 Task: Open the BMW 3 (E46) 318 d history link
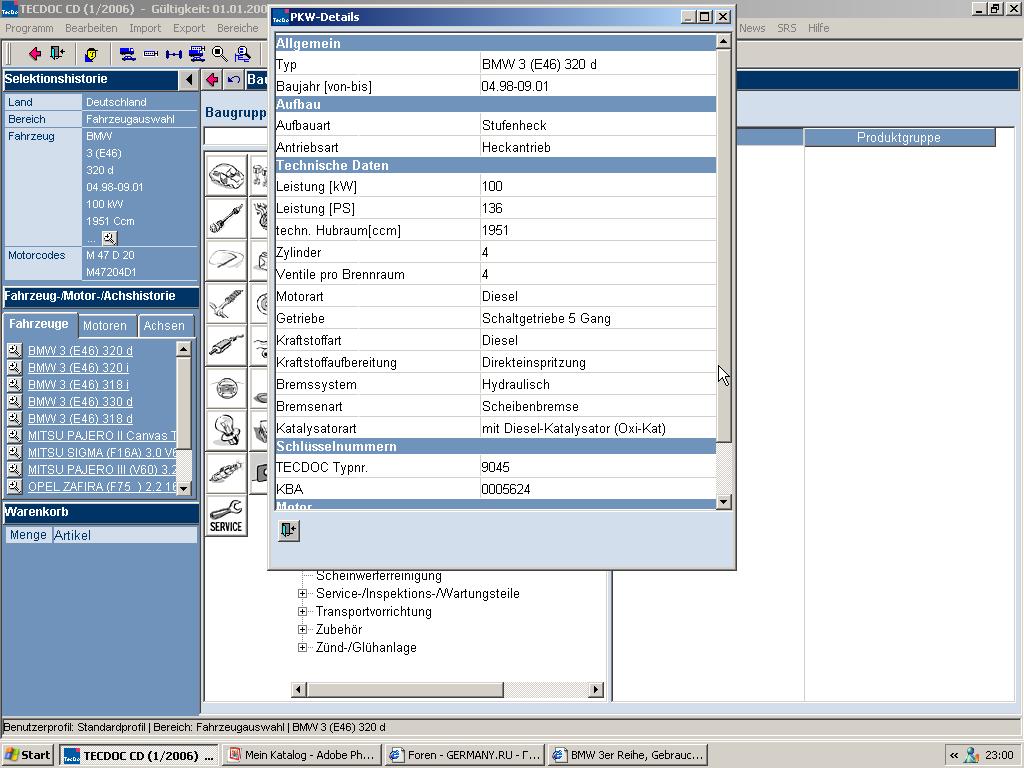(80, 419)
